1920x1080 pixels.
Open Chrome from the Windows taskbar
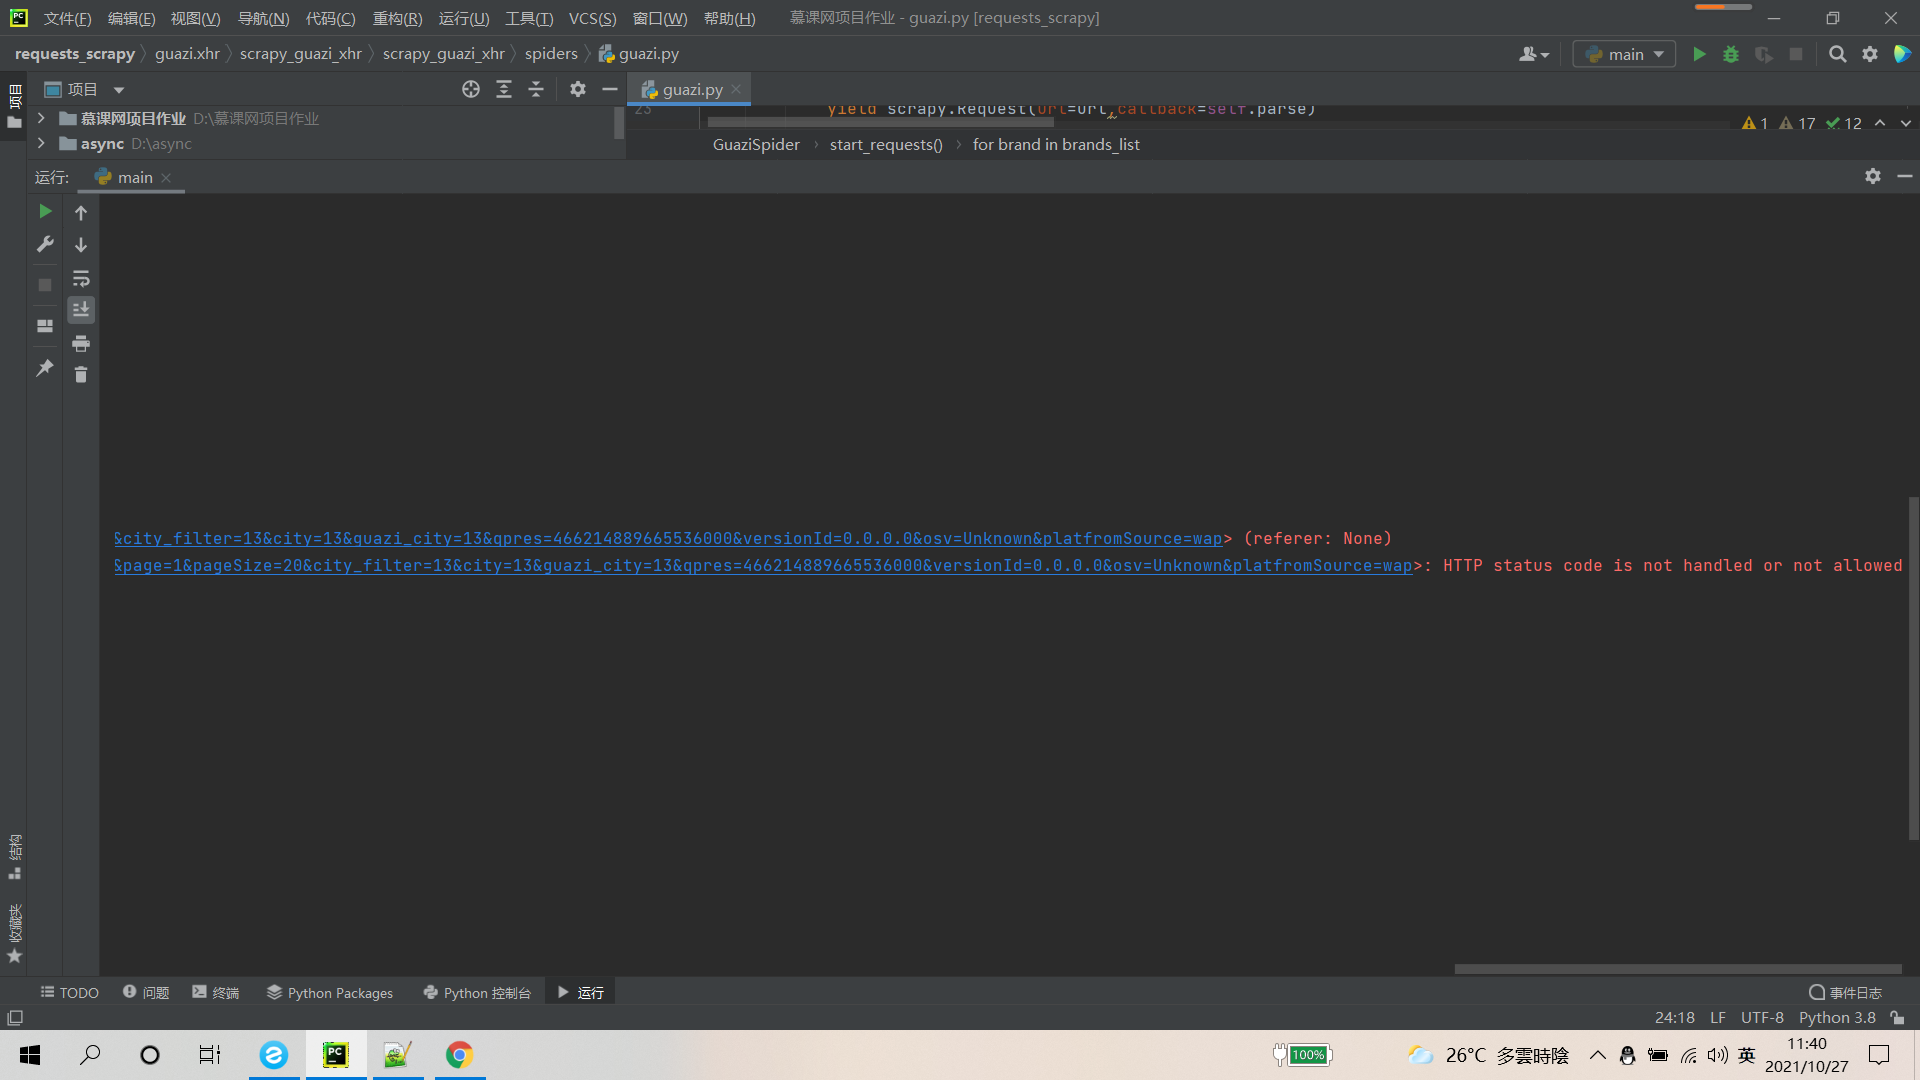pos(459,1055)
